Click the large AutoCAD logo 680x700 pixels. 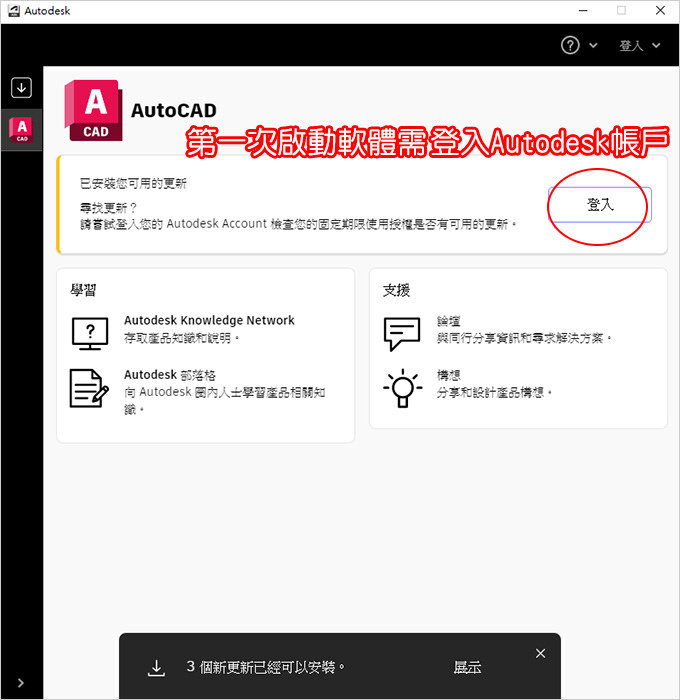click(x=93, y=110)
